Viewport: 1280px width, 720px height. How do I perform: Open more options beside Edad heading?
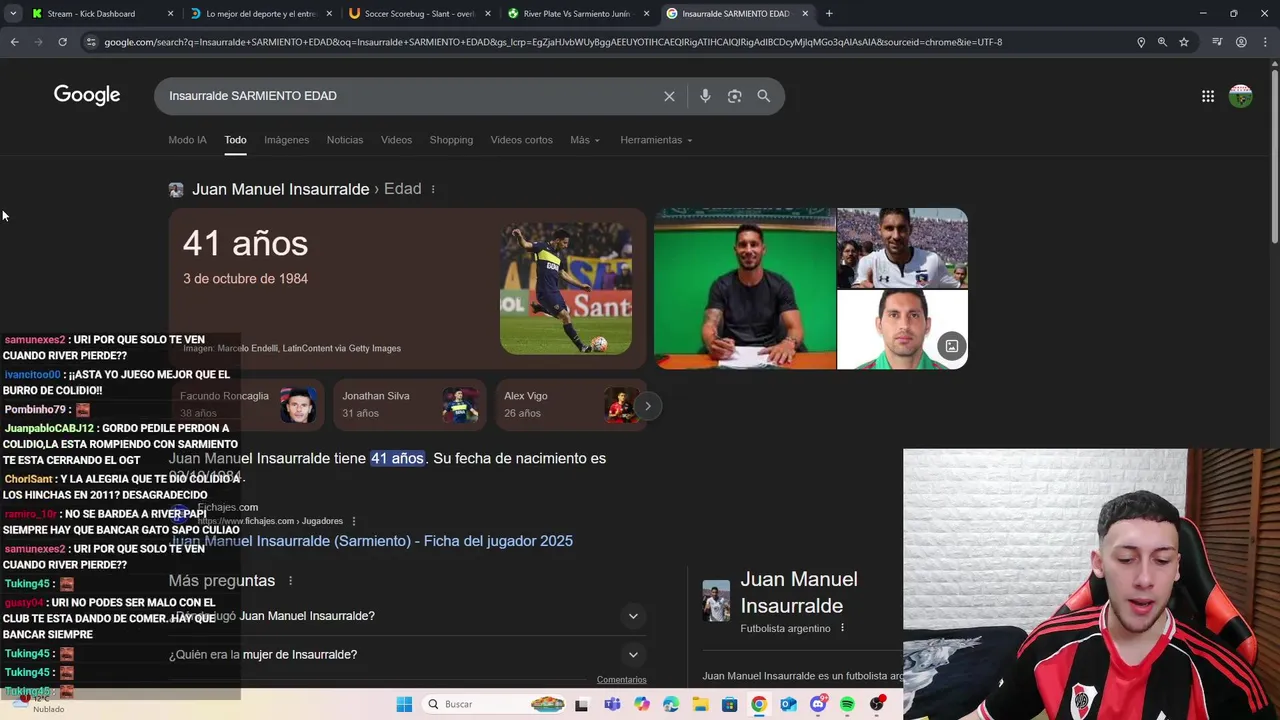433,189
